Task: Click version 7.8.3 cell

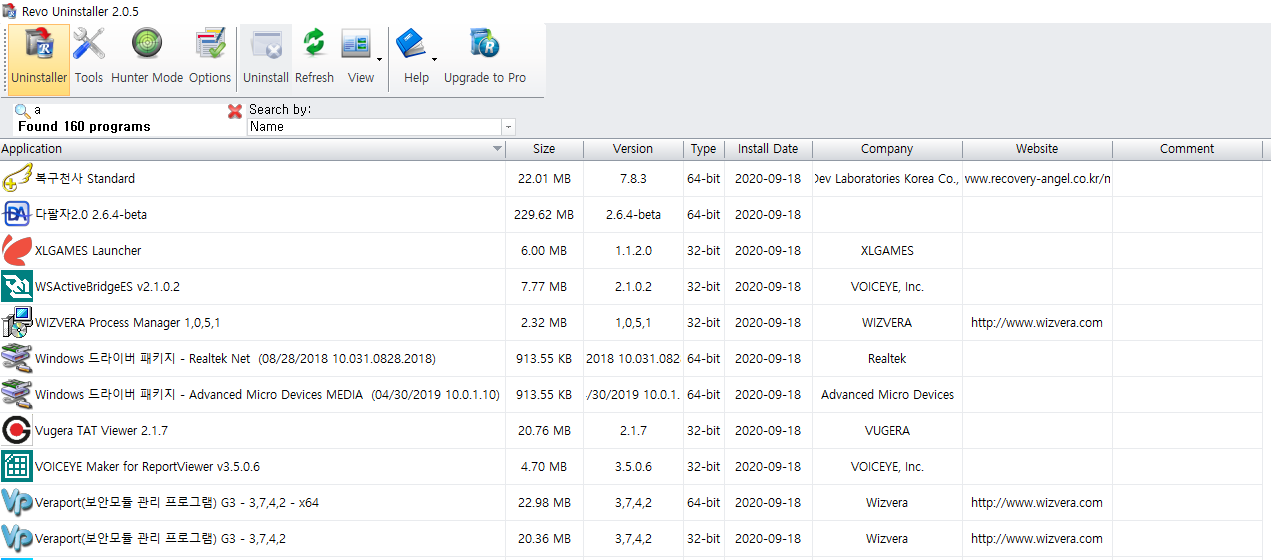Action: [633, 179]
